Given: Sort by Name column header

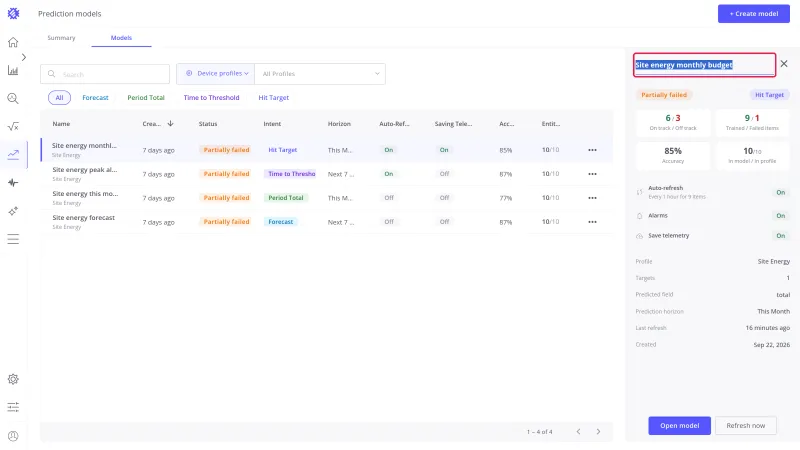Looking at the screenshot, I should [x=61, y=123].
